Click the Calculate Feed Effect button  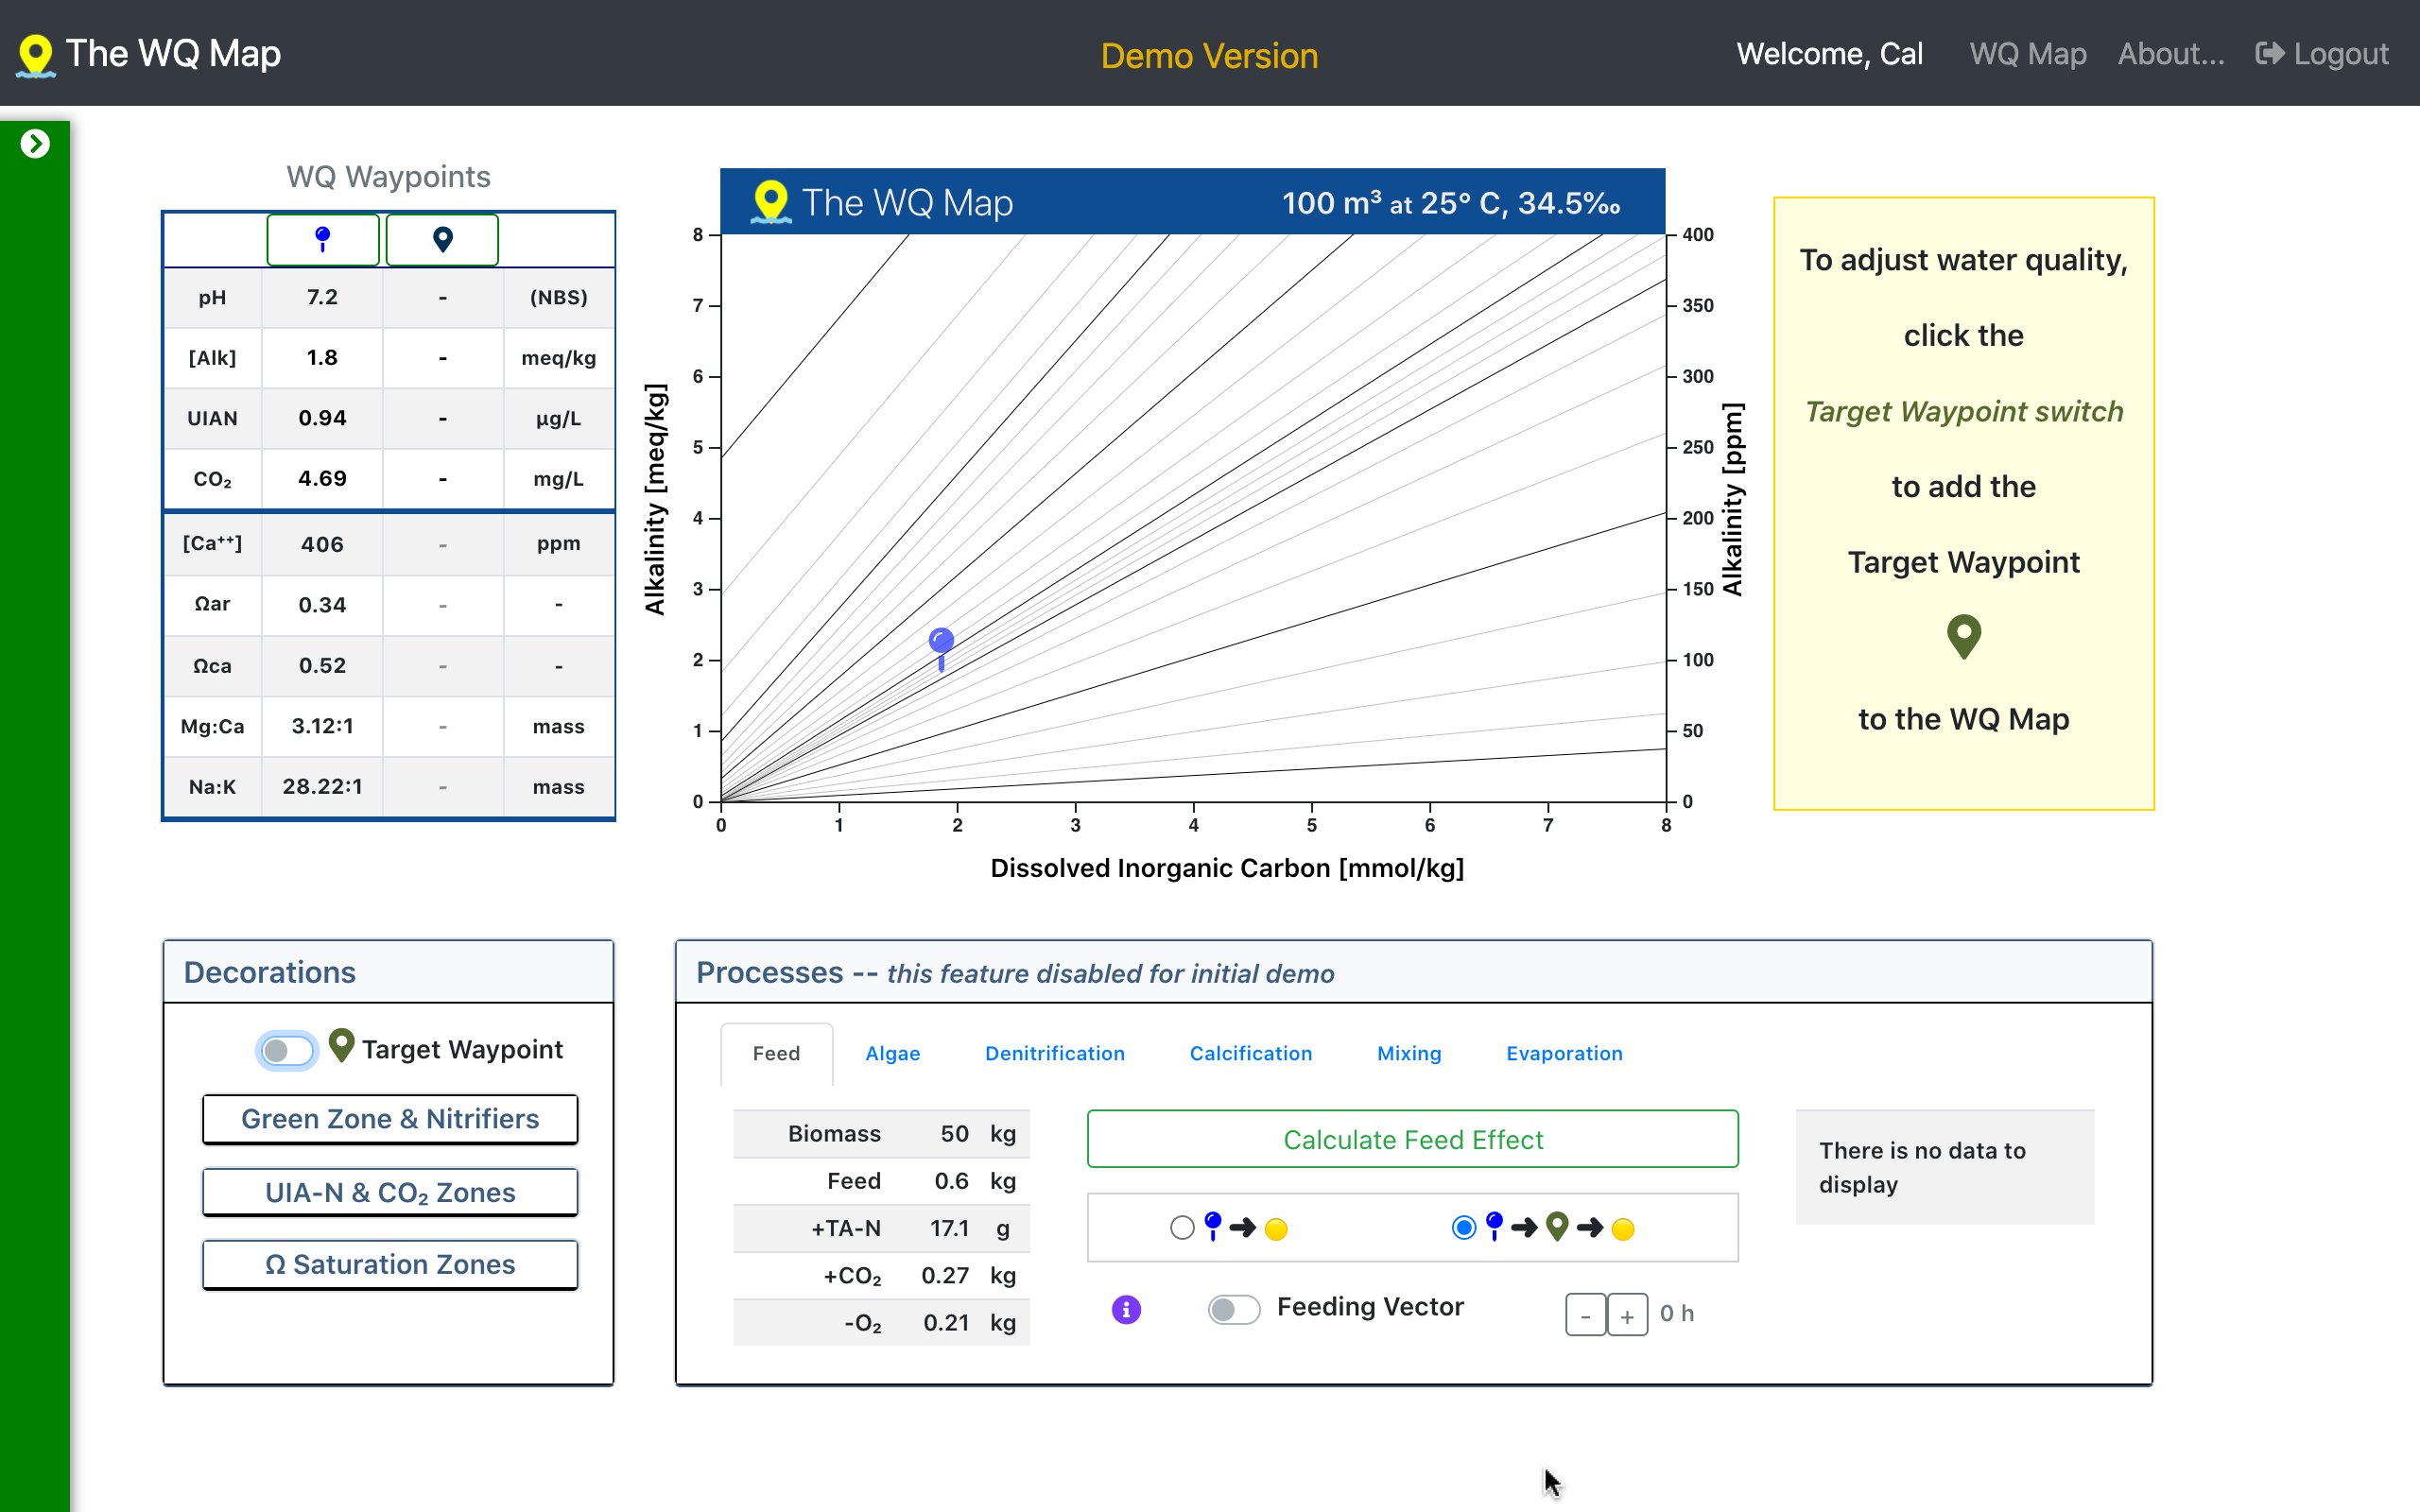pyautogui.click(x=1412, y=1139)
